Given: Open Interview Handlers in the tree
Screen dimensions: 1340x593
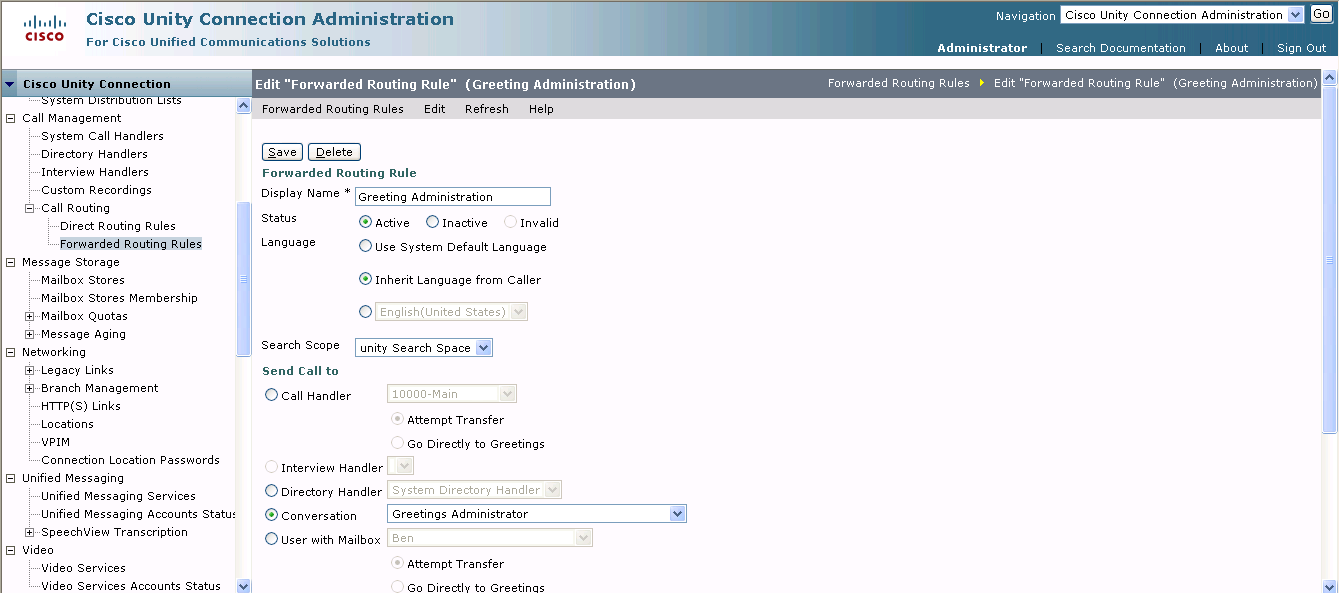Looking at the screenshot, I should point(95,172).
